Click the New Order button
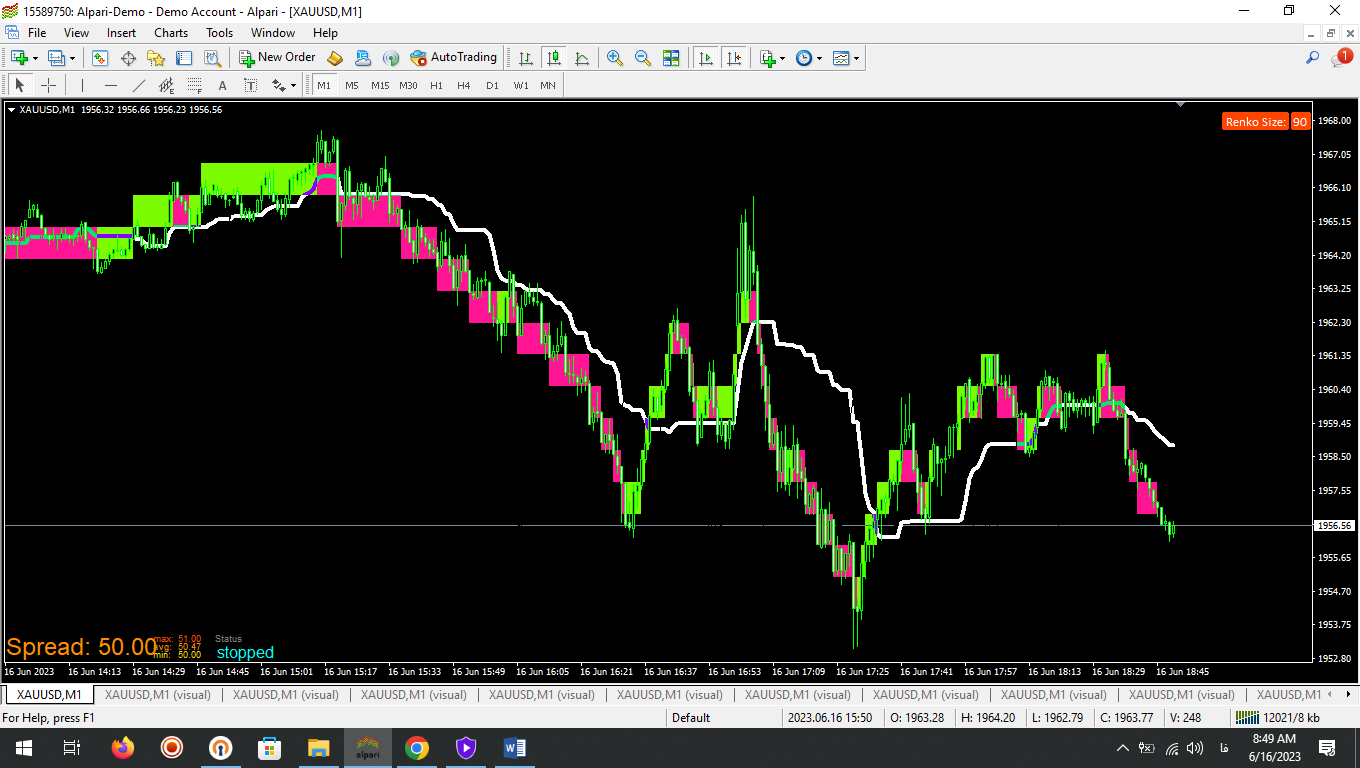 (x=277, y=58)
